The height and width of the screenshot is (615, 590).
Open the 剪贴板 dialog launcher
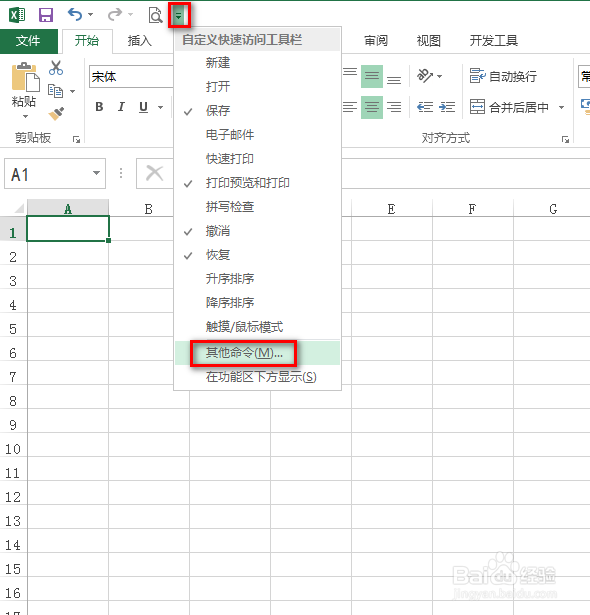coord(76,139)
